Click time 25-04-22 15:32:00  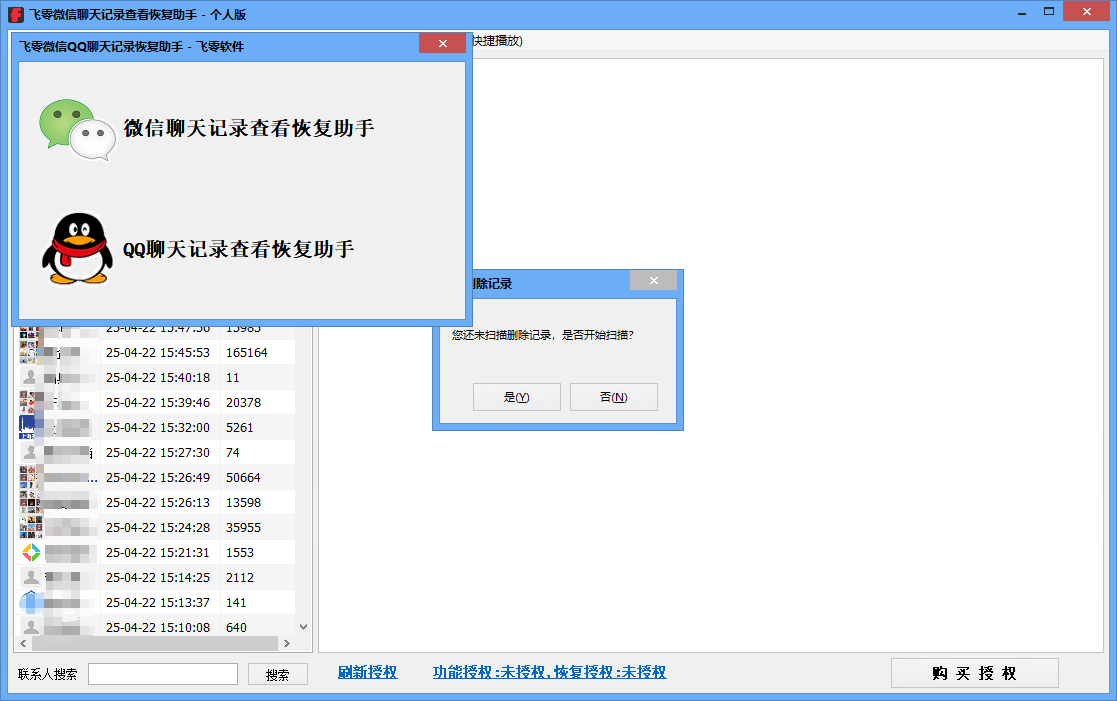point(158,427)
